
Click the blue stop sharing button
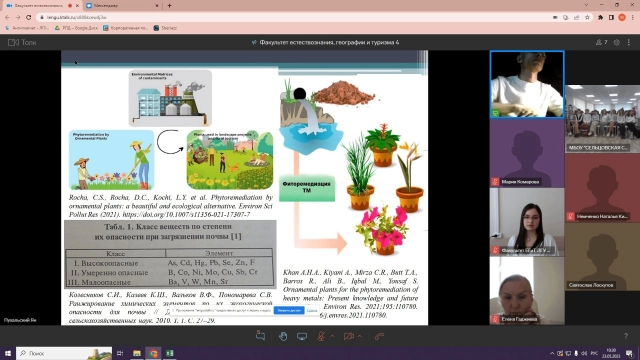pos(289,311)
